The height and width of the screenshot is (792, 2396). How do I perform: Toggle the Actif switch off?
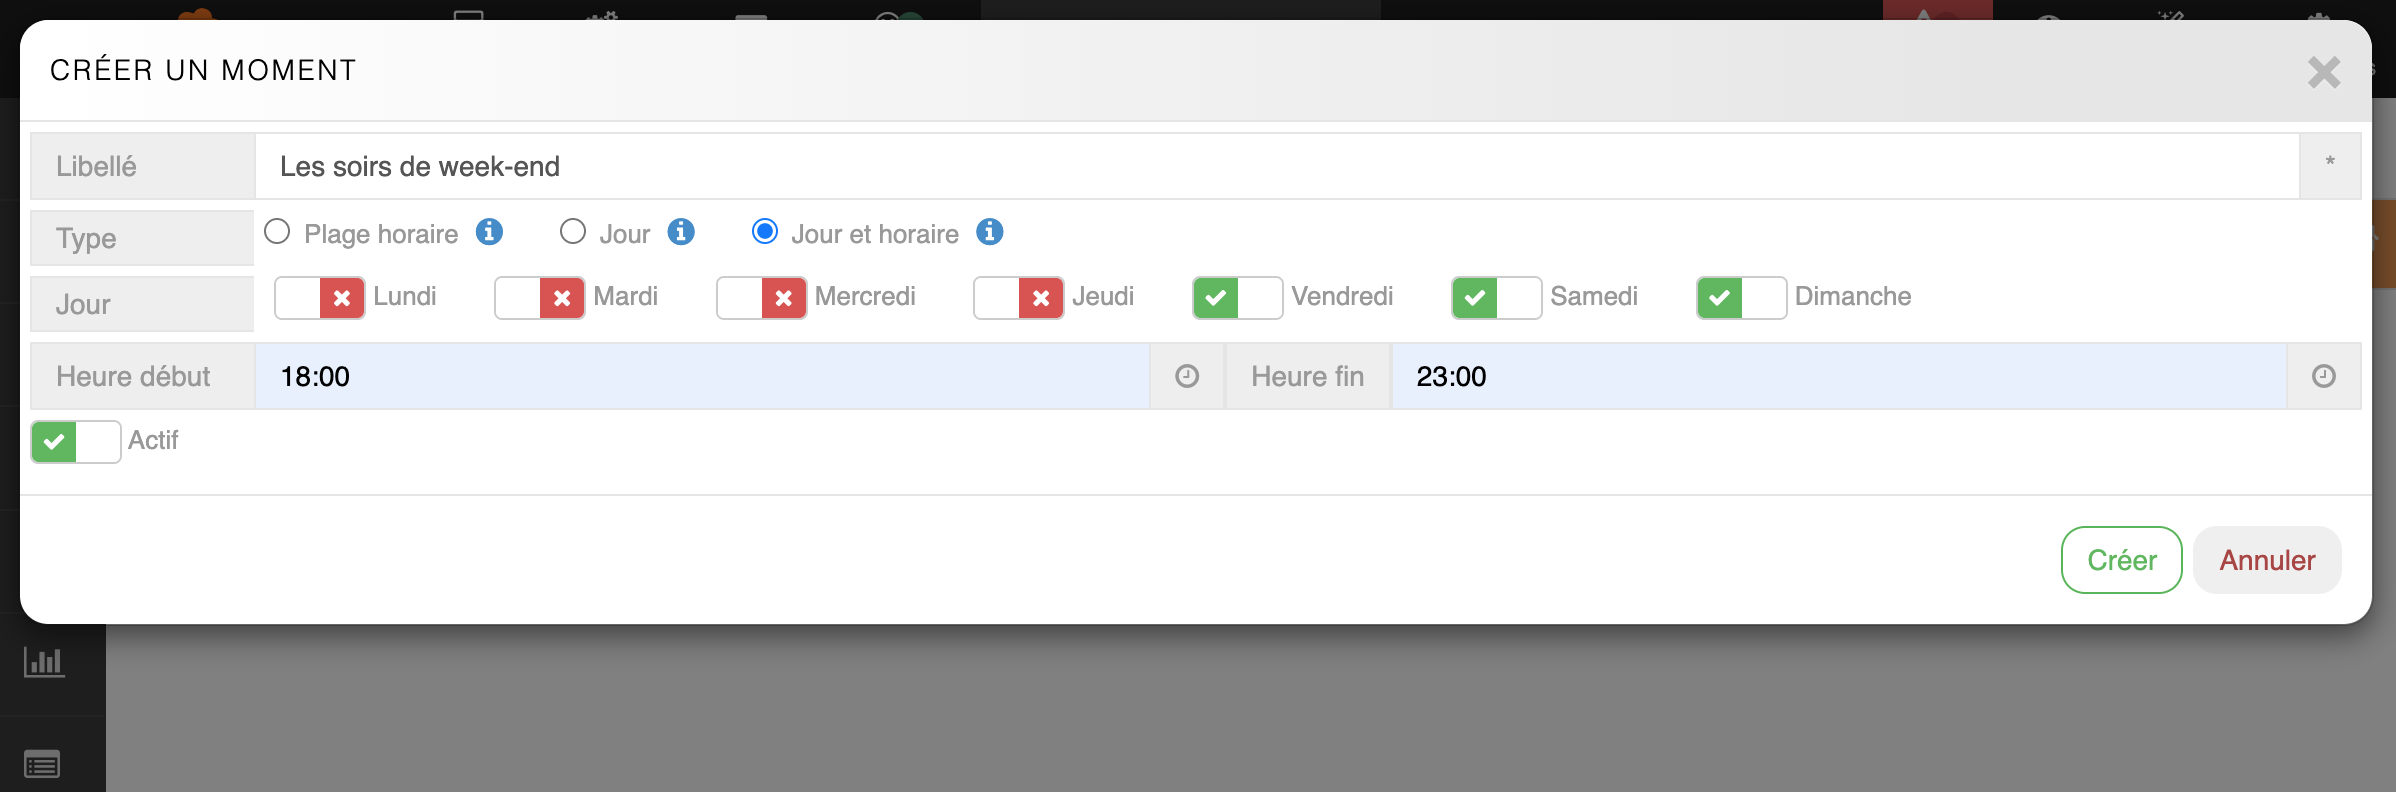76,441
